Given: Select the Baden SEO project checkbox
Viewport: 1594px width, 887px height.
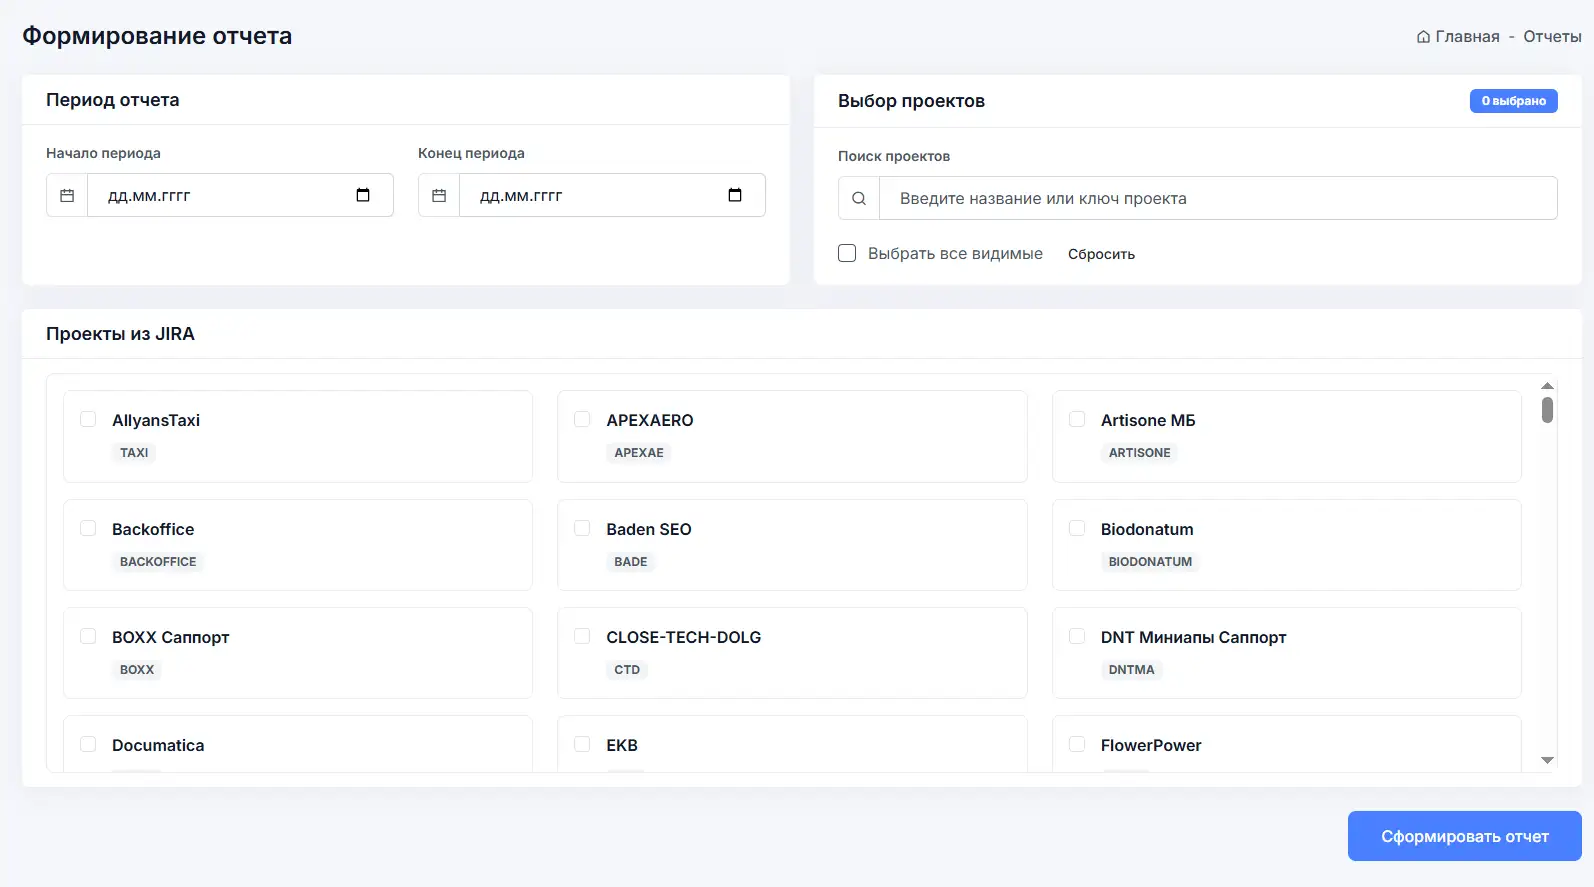Looking at the screenshot, I should 582,528.
